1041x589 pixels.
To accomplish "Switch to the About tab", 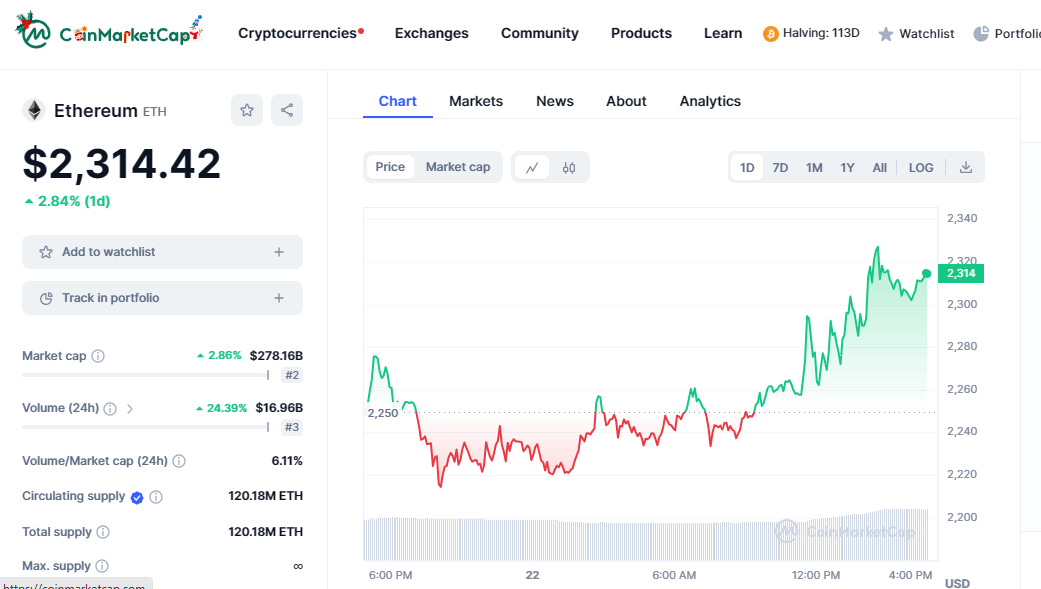I will (626, 101).
